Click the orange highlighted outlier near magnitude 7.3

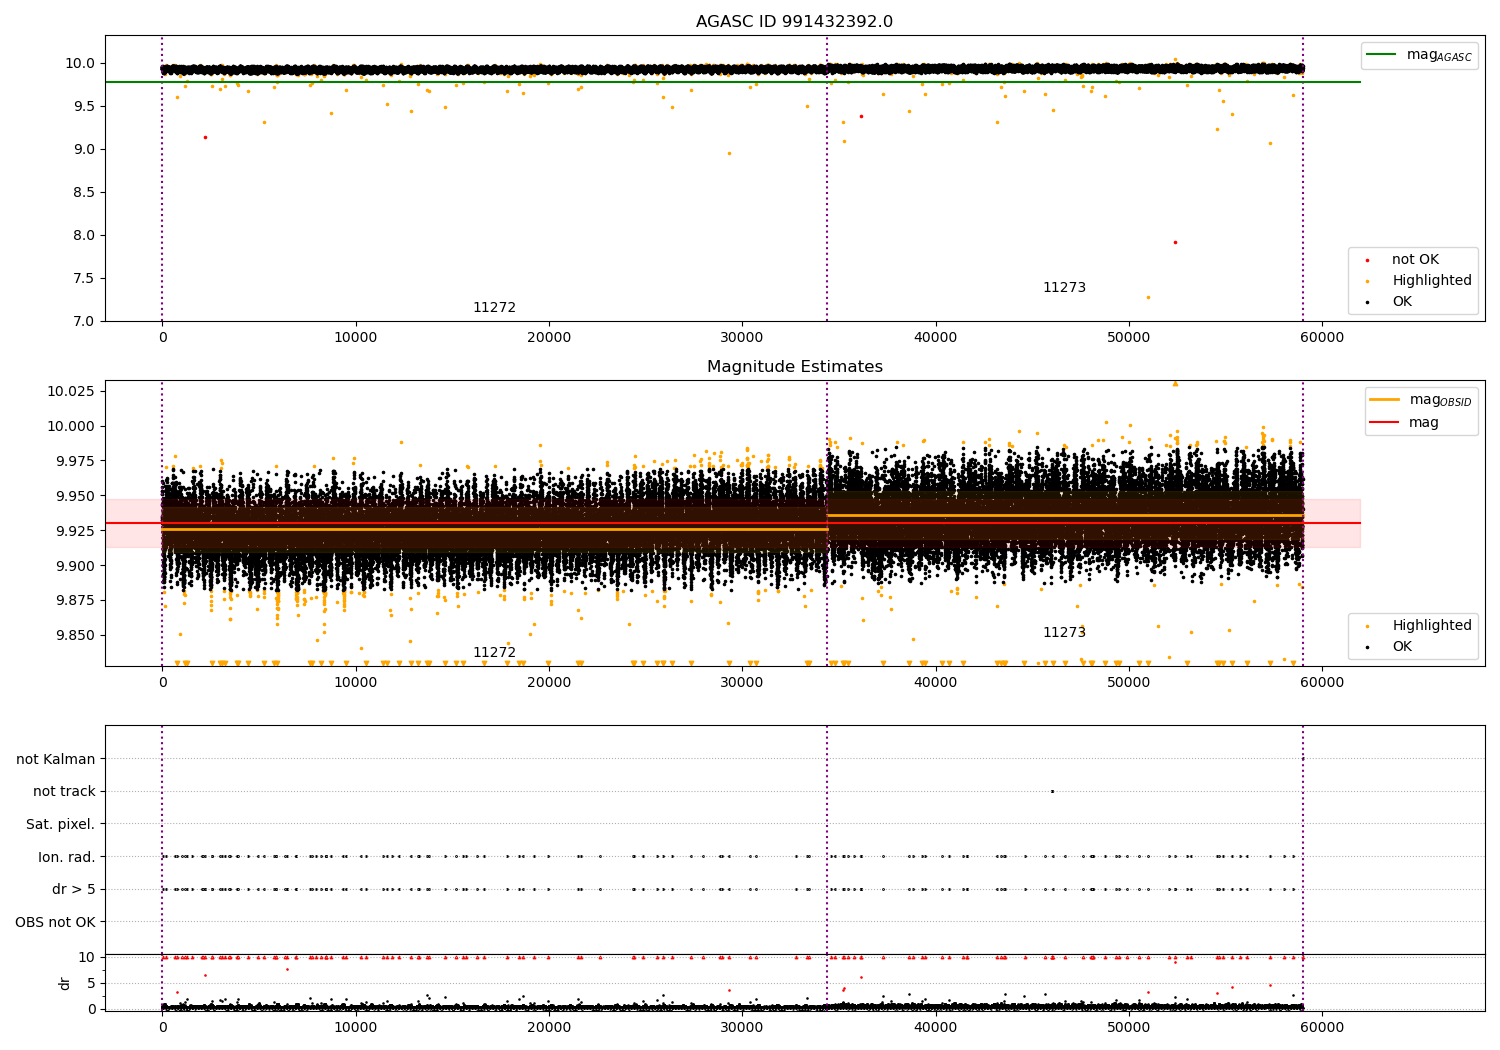1148,297
